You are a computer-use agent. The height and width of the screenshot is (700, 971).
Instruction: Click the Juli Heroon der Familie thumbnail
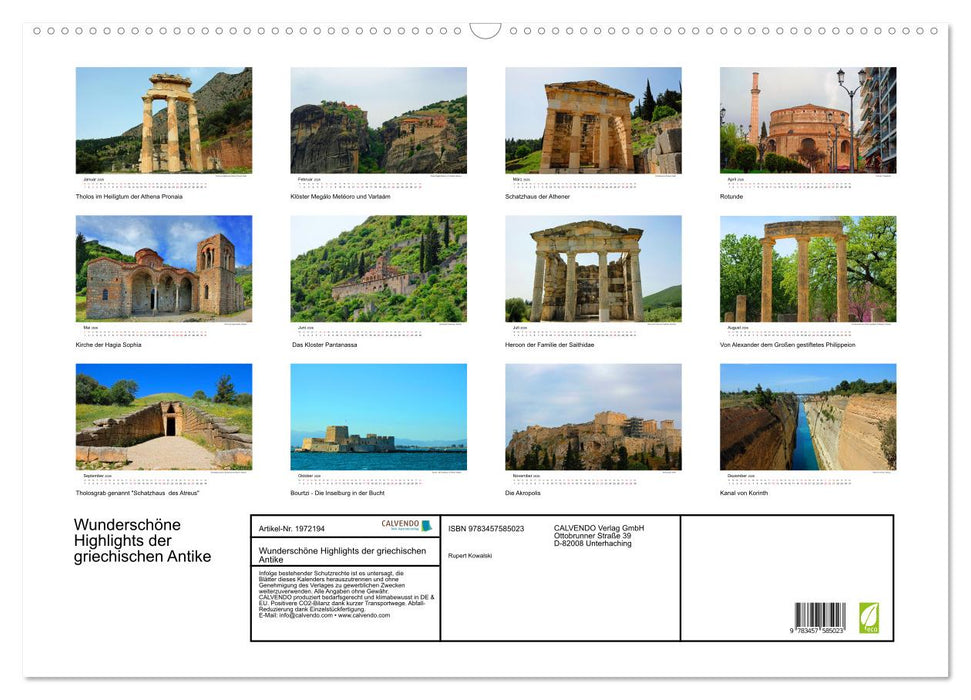click(593, 268)
